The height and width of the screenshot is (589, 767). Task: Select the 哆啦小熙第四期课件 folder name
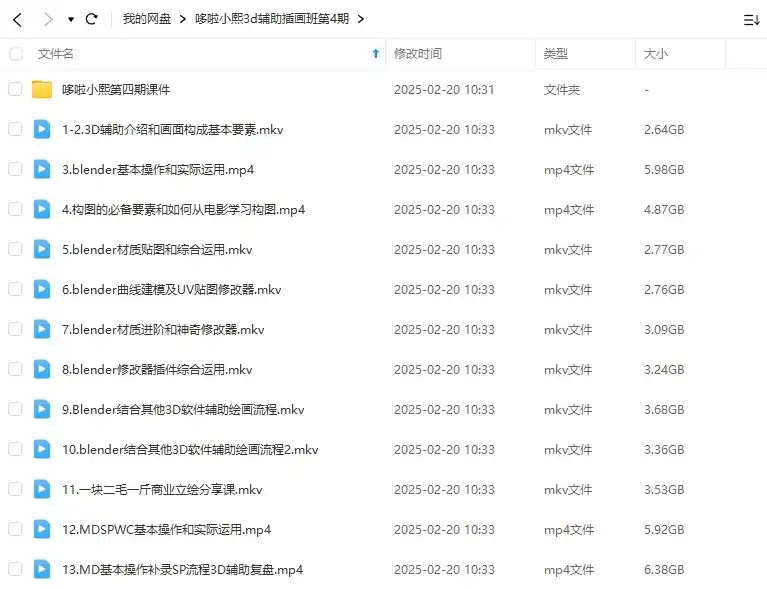click(x=116, y=90)
